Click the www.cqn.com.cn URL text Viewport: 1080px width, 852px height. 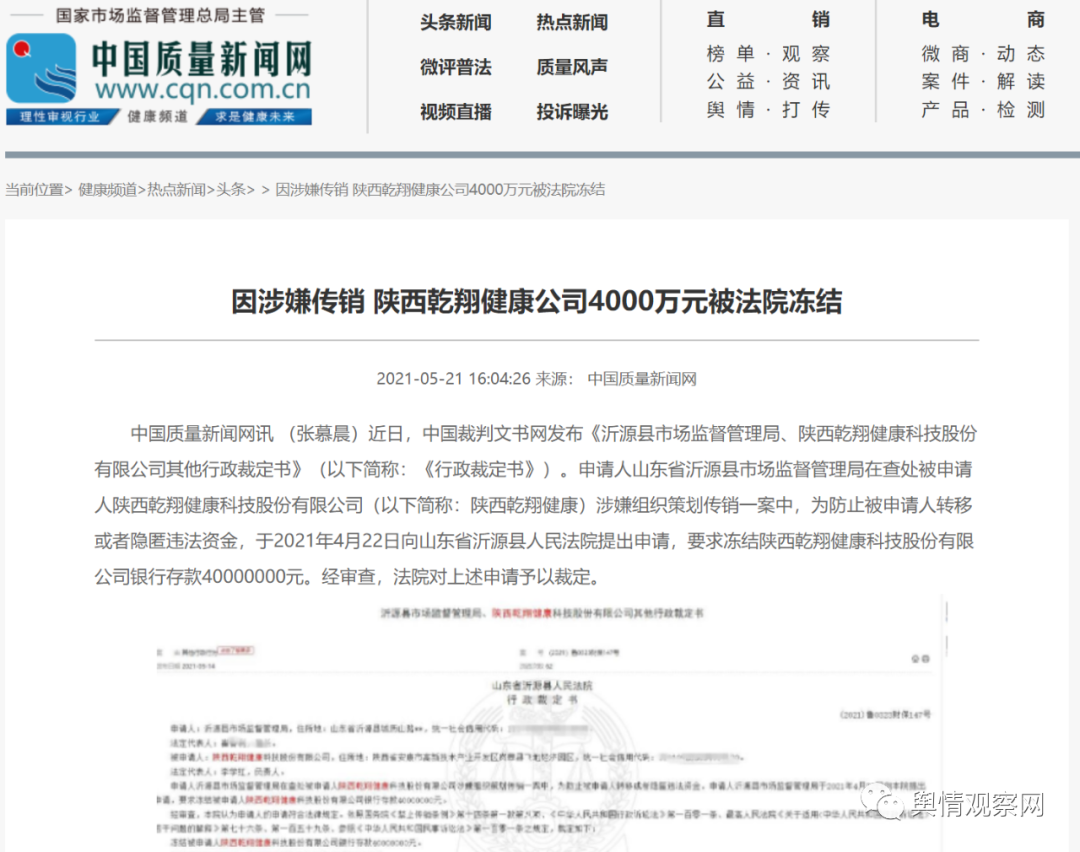[x=203, y=89]
